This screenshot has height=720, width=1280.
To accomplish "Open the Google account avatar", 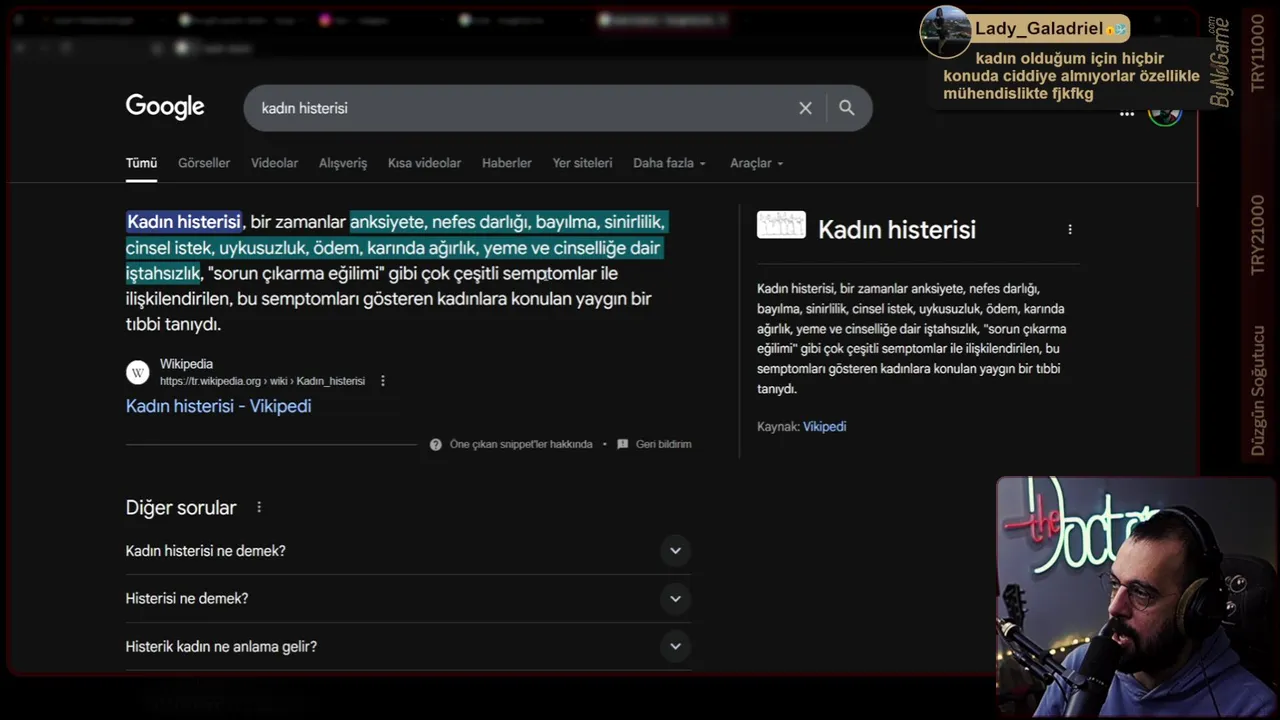I will 1165,113.
